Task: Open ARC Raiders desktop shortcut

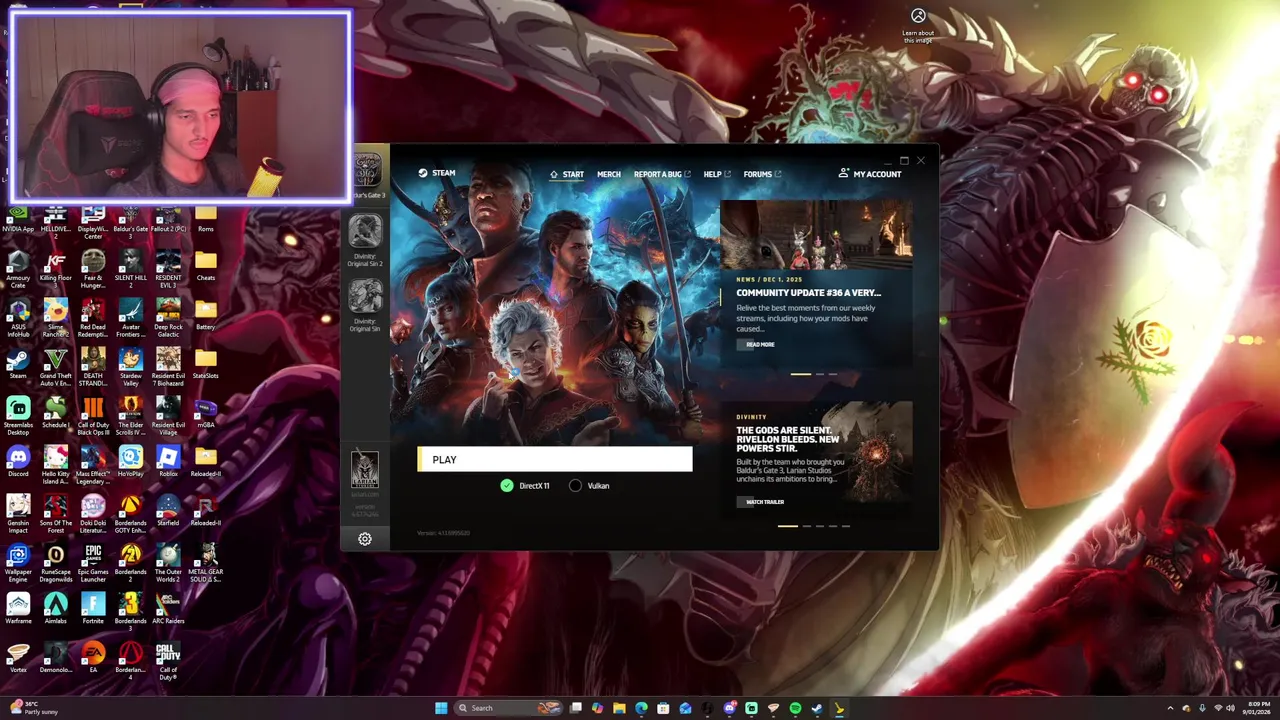Action: click(168, 609)
